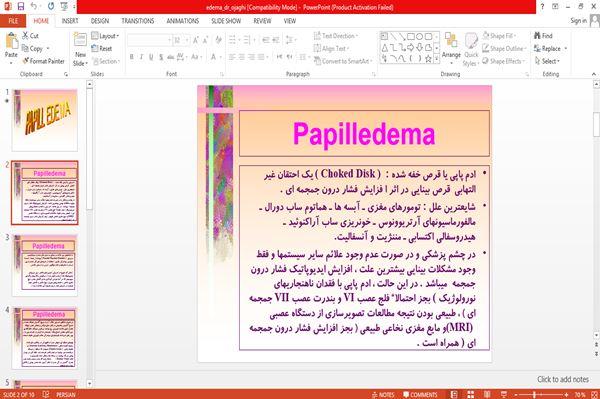Expand the Section dropdown

(106, 61)
